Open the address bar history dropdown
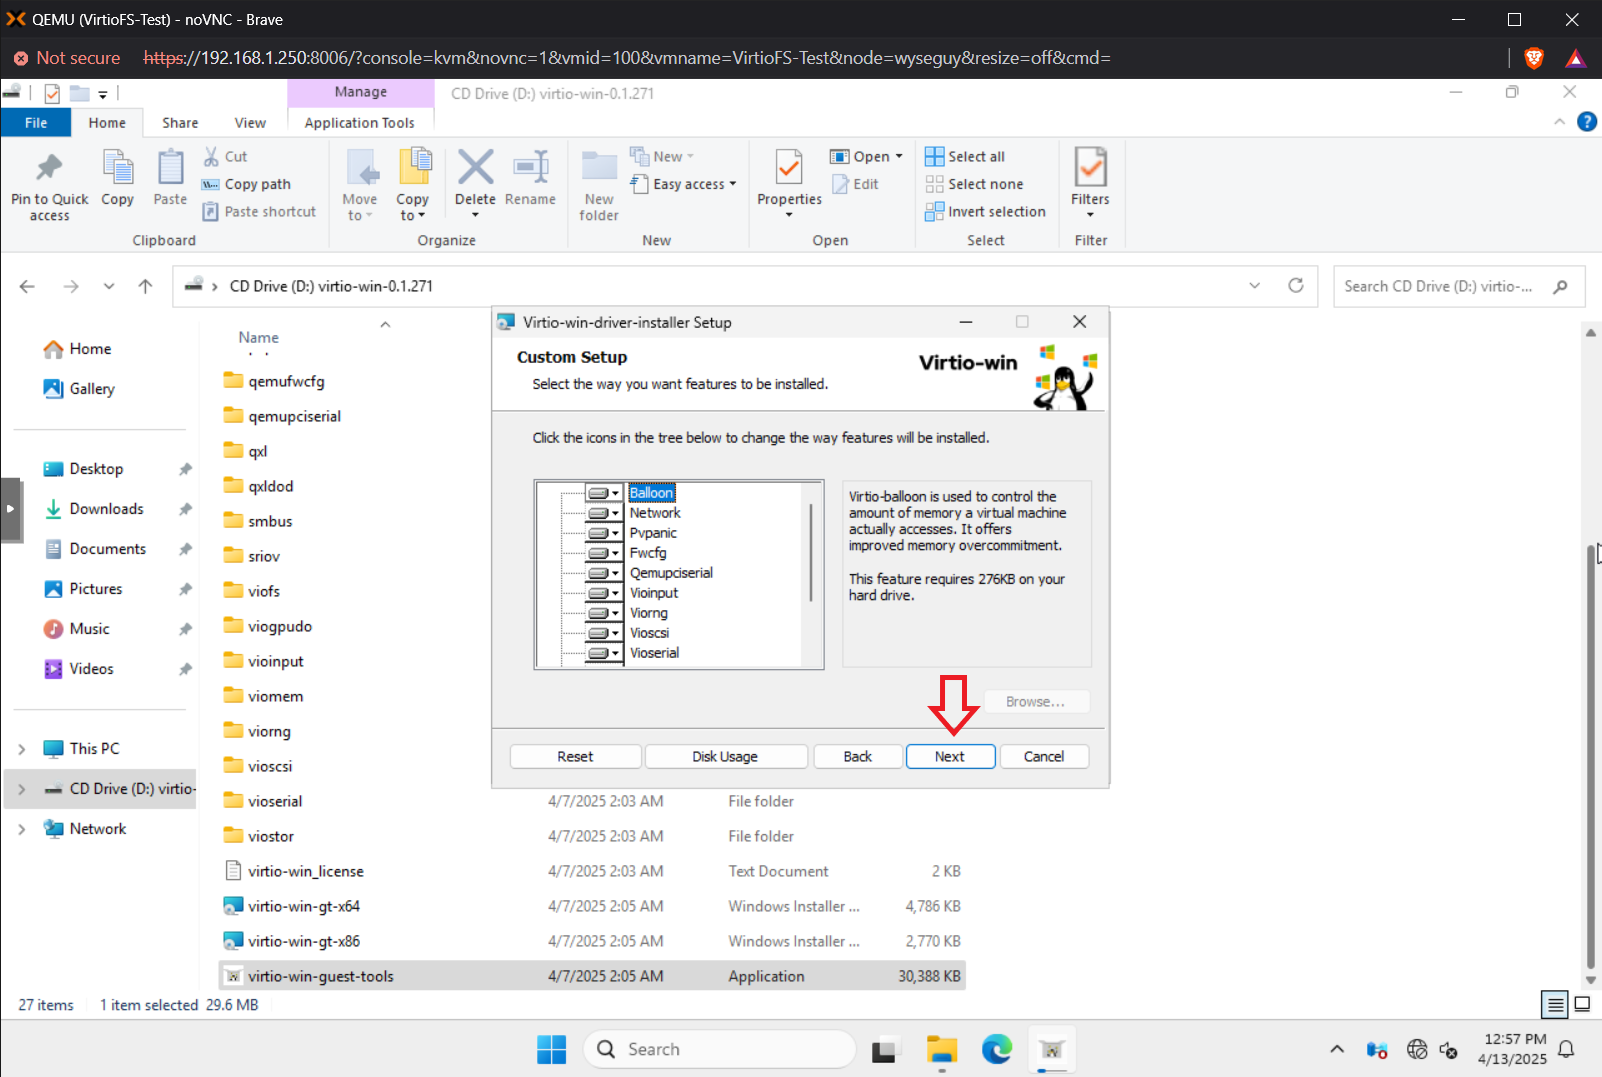This screenshot has width=1602, height=1077. 1255,286
